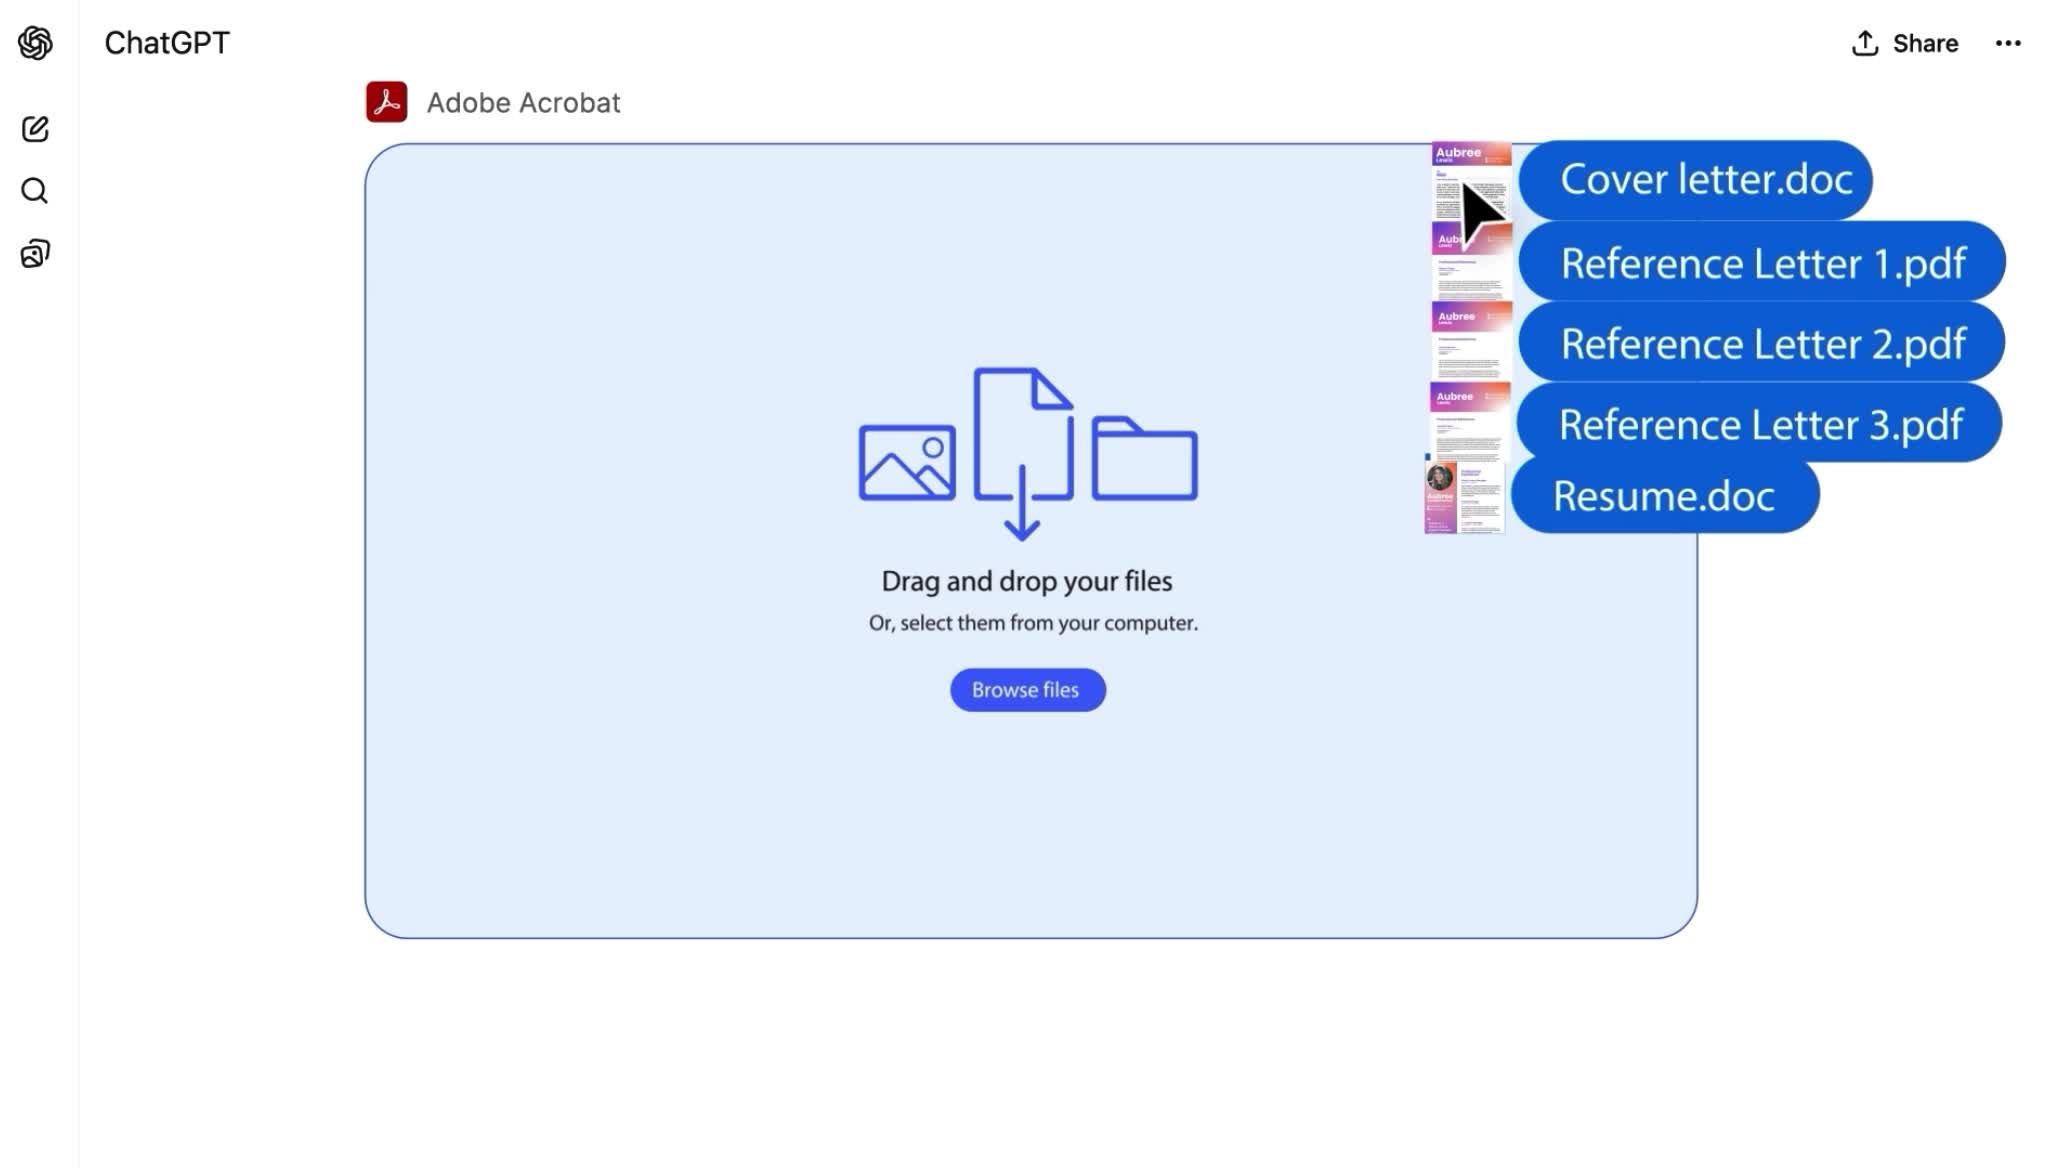
Task: Click the Resume document thumbnail with photo
Action: [1464, 497]
